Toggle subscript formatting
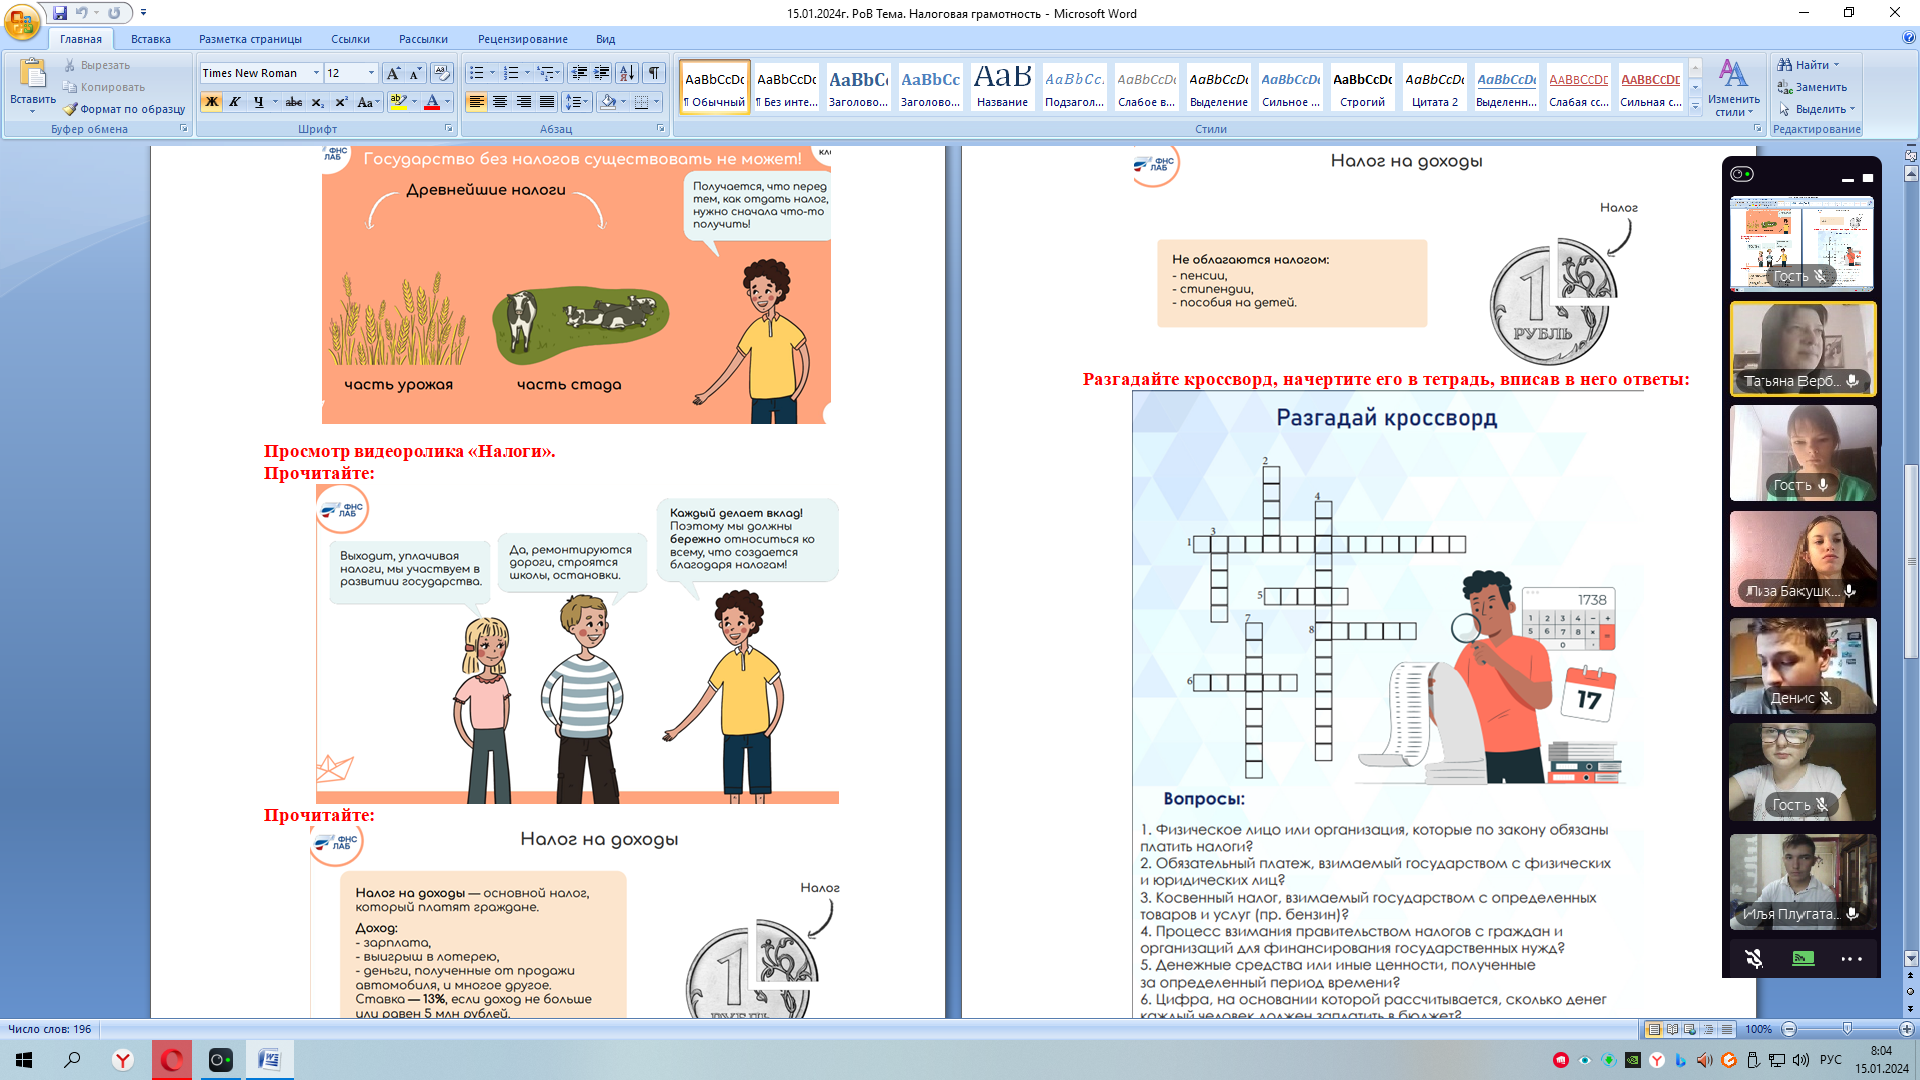Viewport: 1920px width, 1080px height. click(x=317, y=102)
